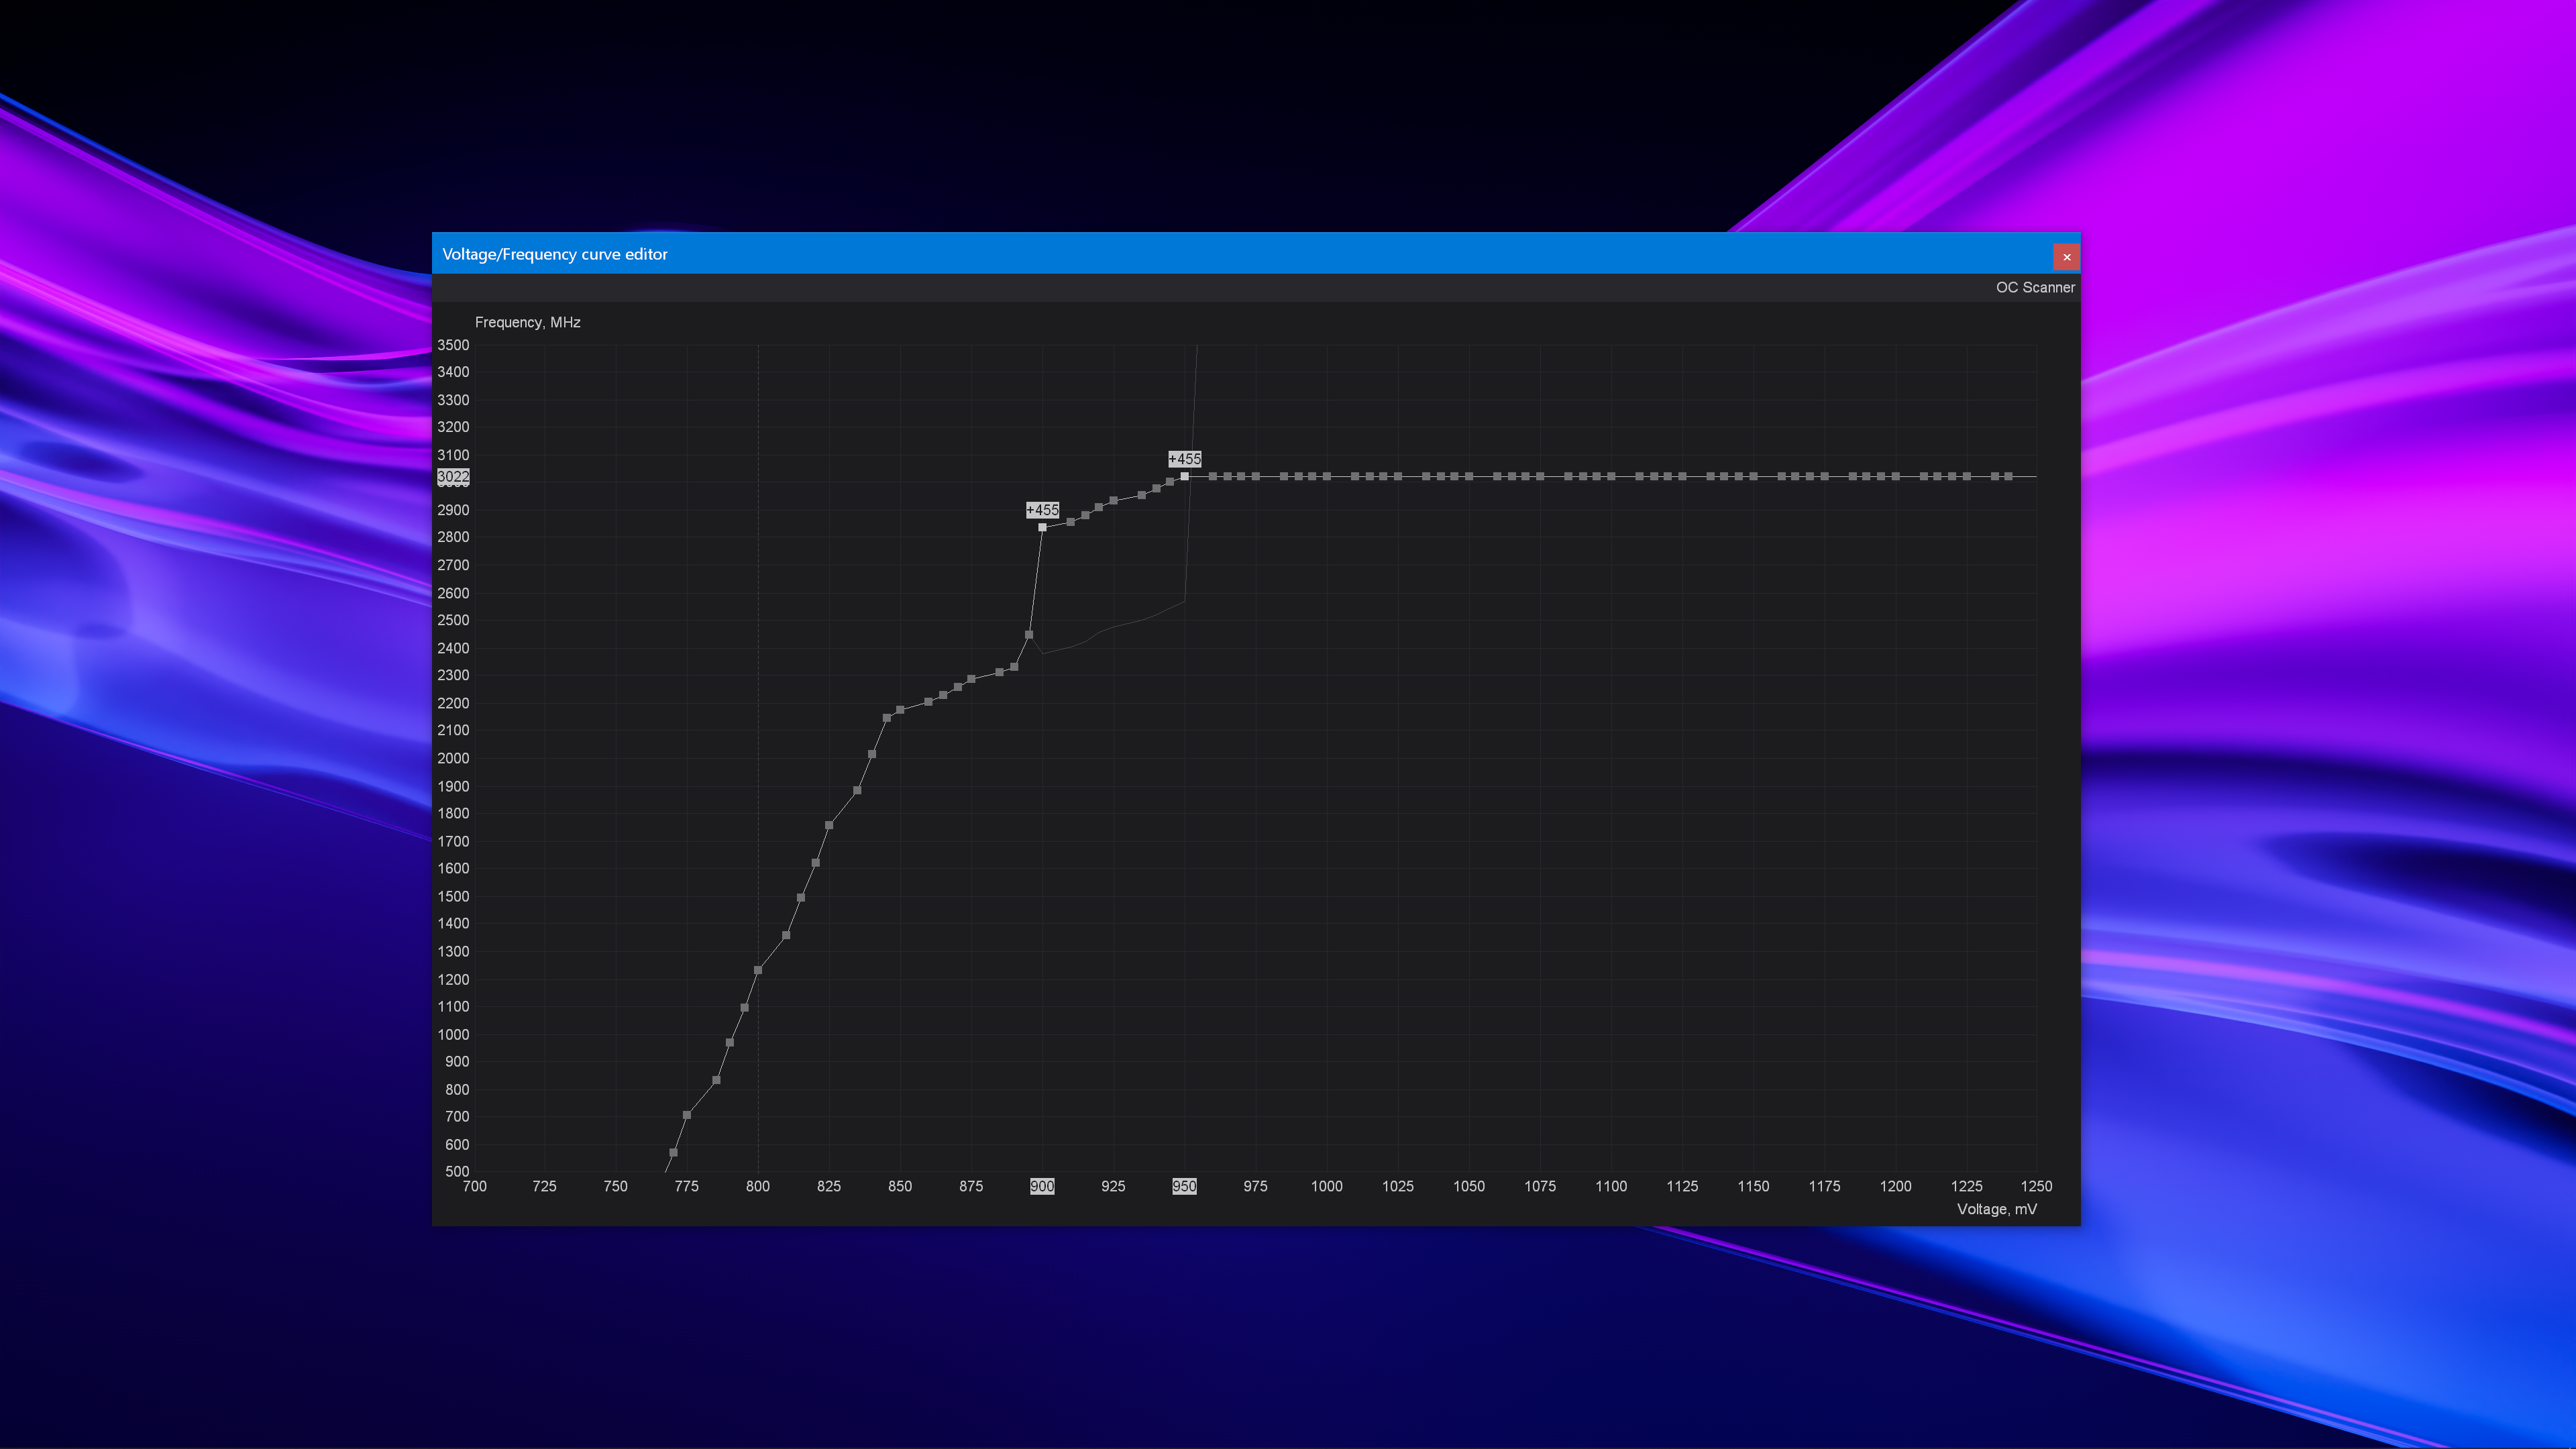Viewport: 2576px width, 1449px height.
Task: Click the curve point at 850 mV
Action: [x=900, y=710]
